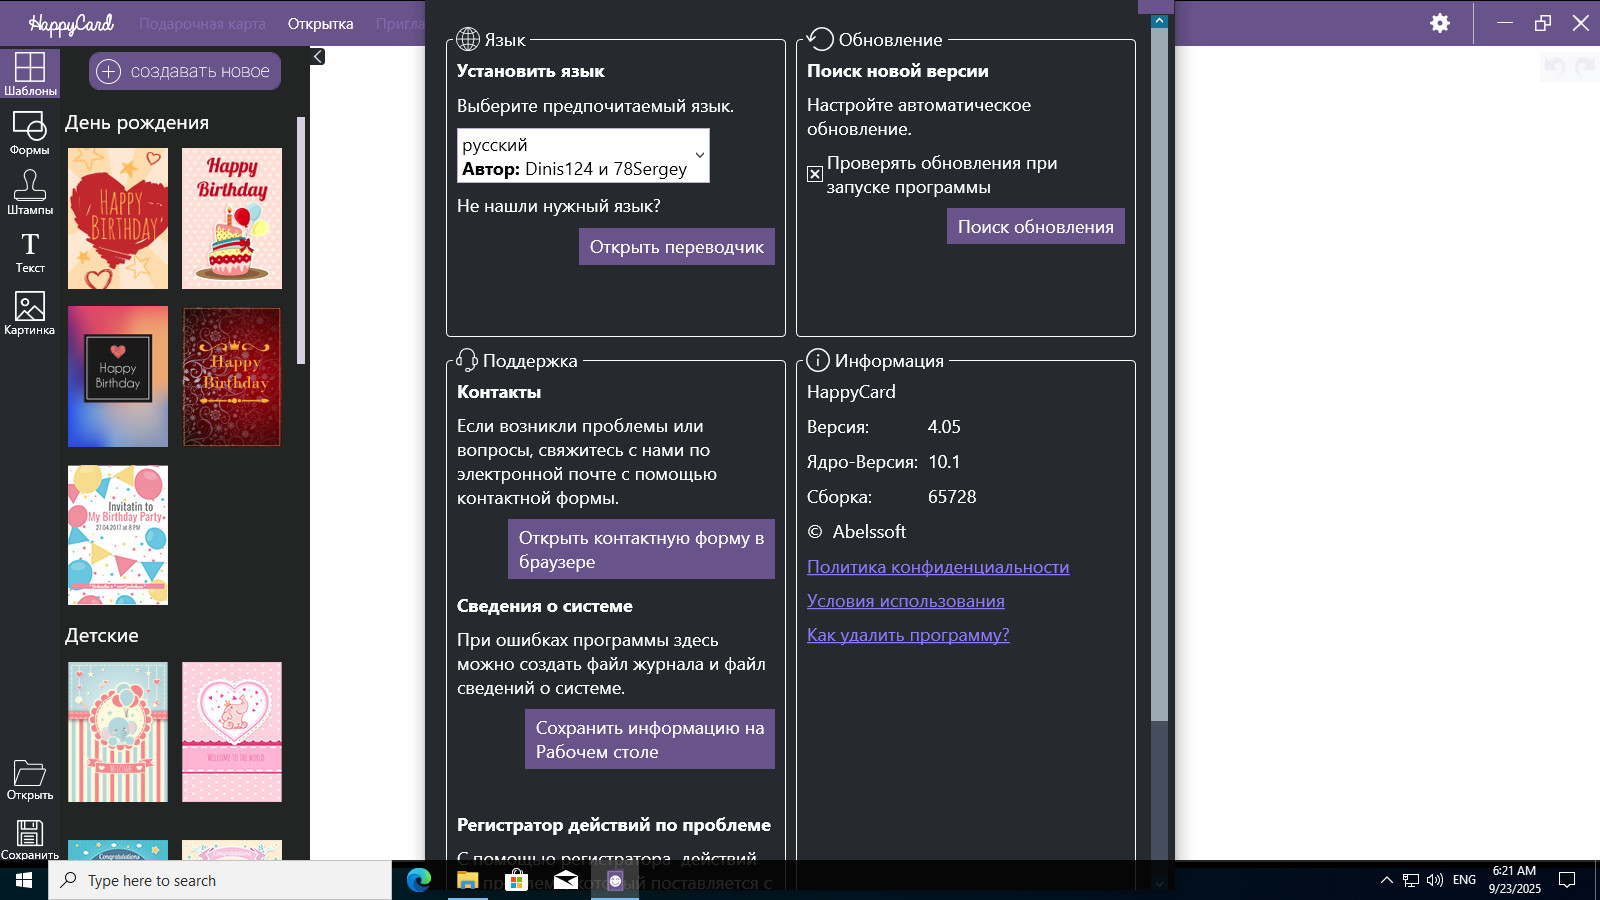This screenshot has width=1600, height=900.
Task: Click the Открыть folder icon
Action: [x=29, y=779]
